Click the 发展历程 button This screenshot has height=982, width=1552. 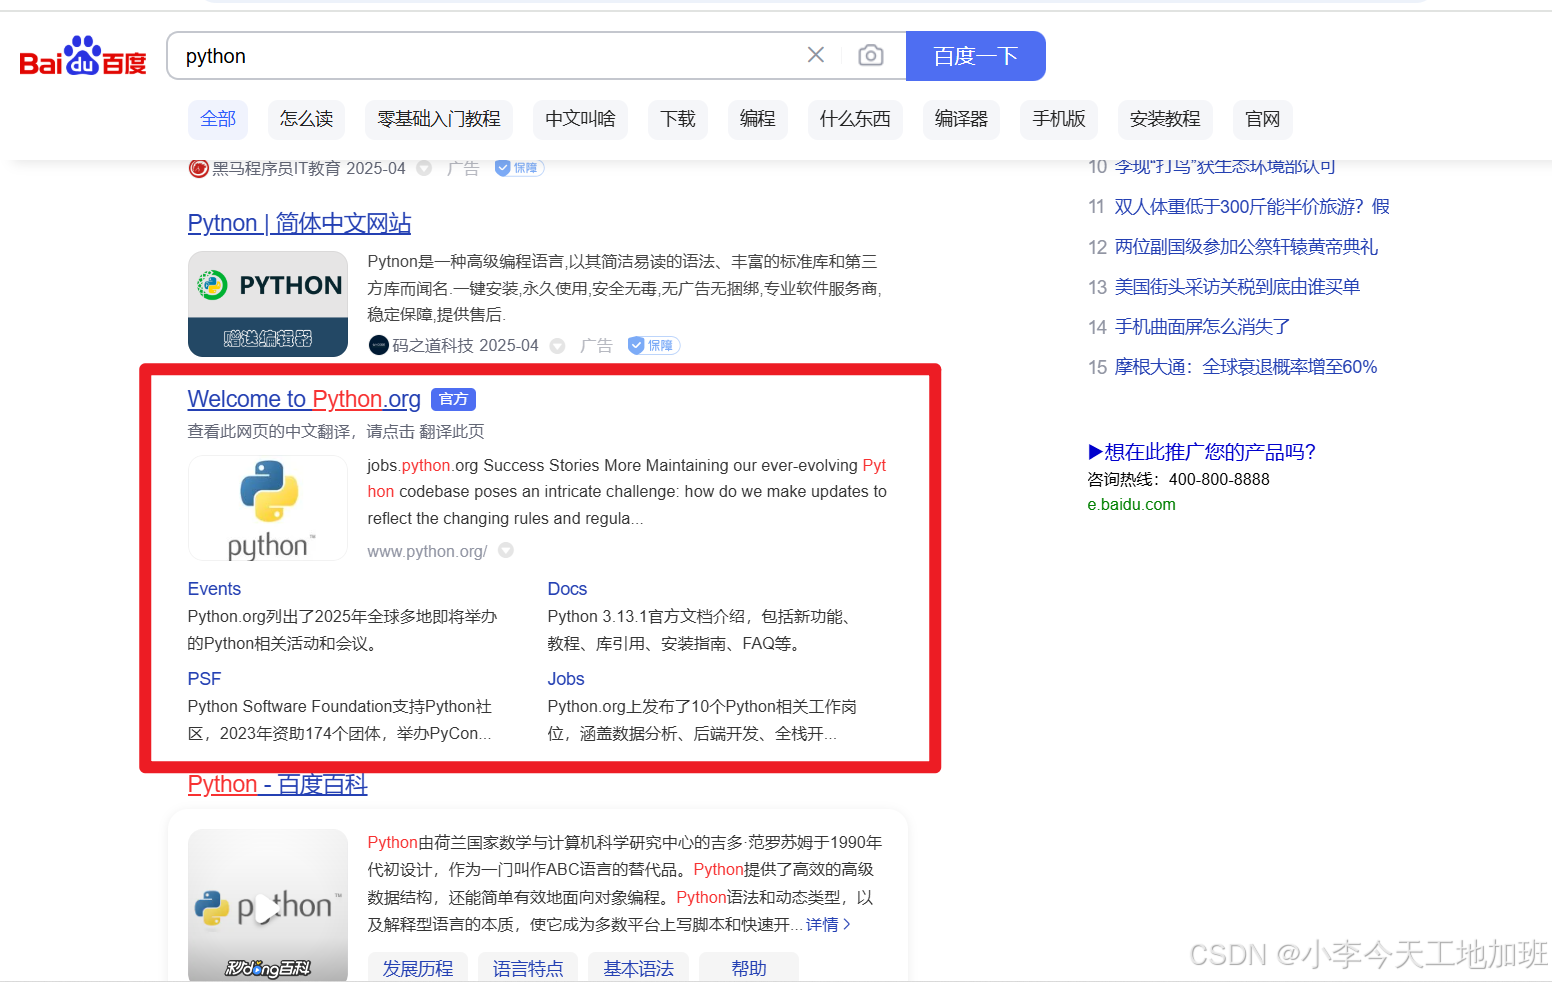click(x=418, y=968)
